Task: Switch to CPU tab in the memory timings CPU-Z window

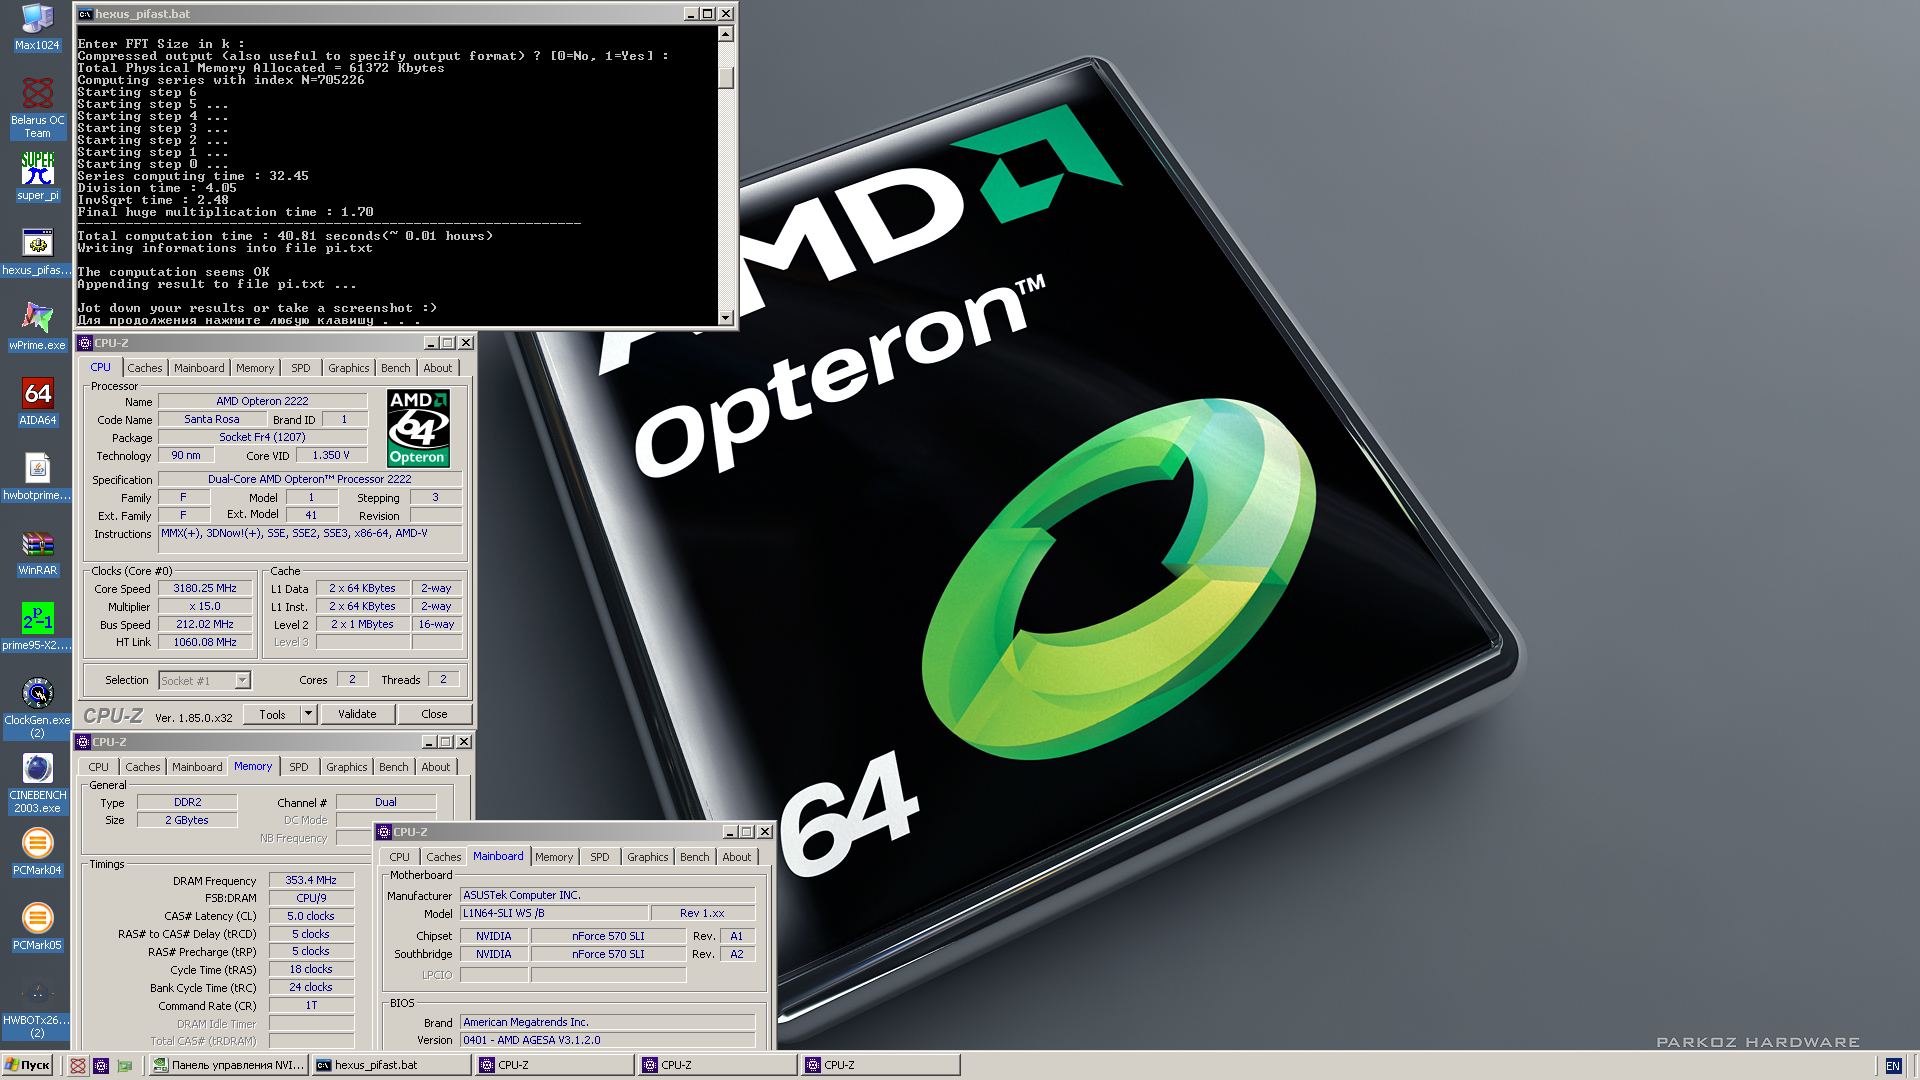Action: [x=98, y=767]
